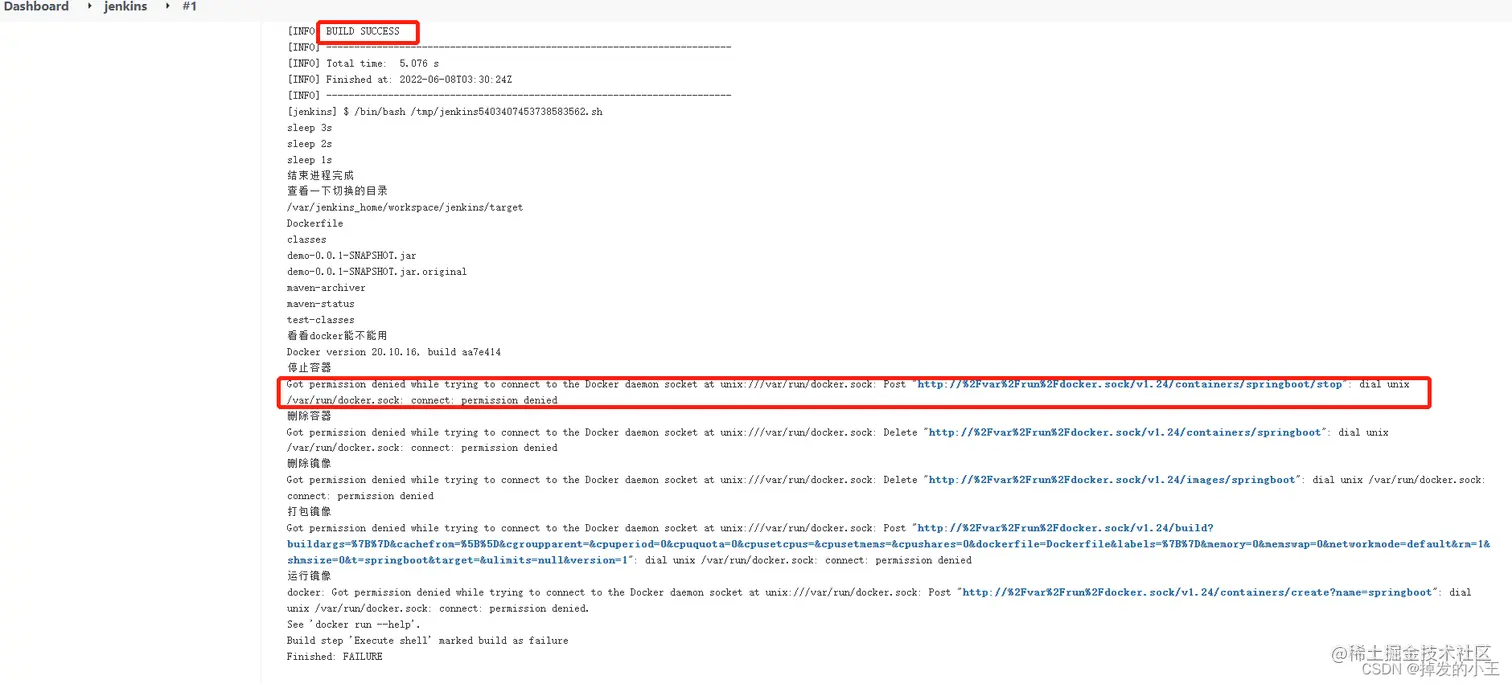Open the containers/create?name=springboot URL link
Viewport: 1512px width, 684px height.
coord(1197,592)
